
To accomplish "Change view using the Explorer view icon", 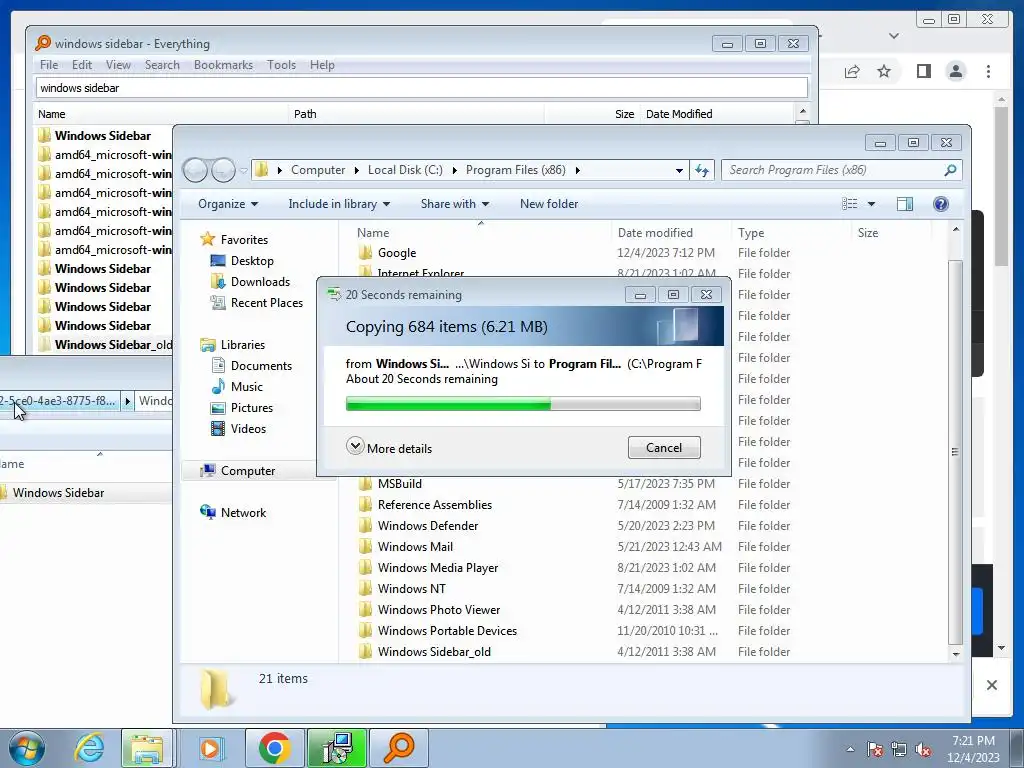I will tap(850, 204).
